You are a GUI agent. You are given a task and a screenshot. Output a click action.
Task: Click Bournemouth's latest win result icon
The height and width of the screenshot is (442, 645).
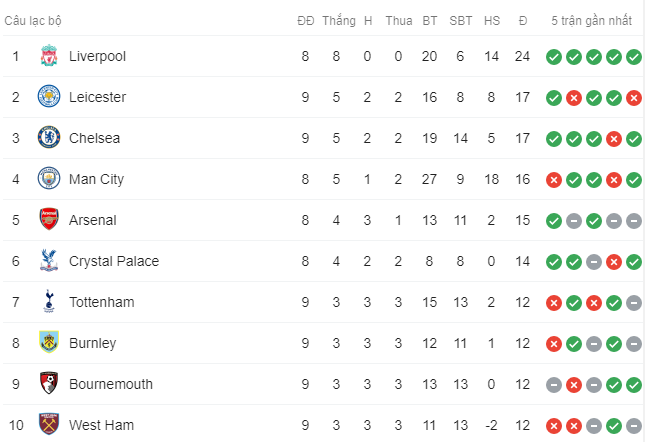coord(634,385)
